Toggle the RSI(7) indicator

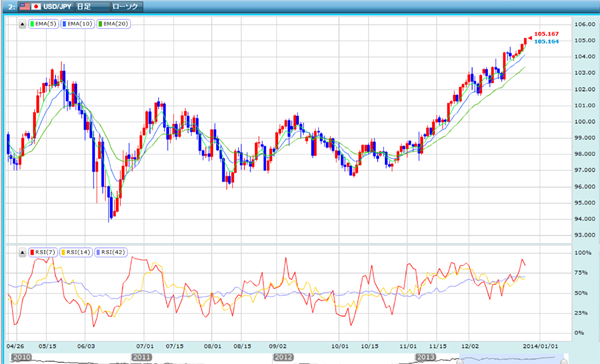pos(43,252)
